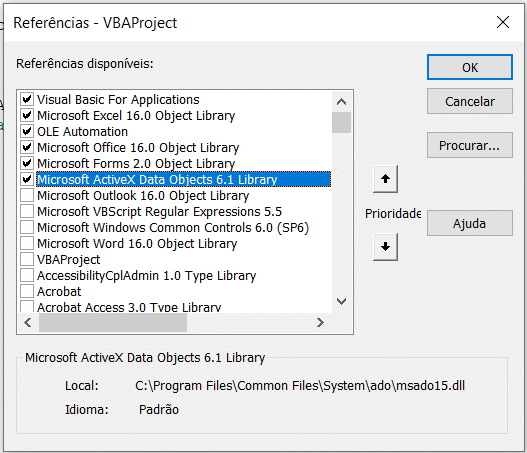Image resolution: width=527 pixels, height=453 pixels.
Task: Uncheck Microsoft ActiveX Data Objects 6.1 Library
Action: click(27, 179)
